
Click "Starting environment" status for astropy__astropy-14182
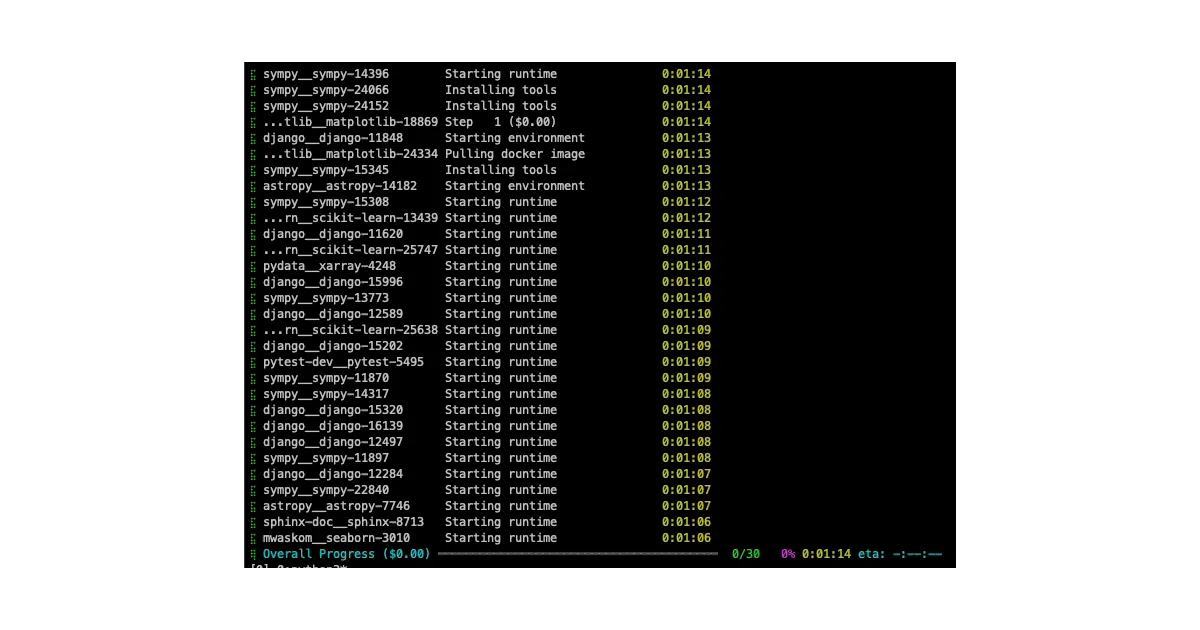coord(515,186)
